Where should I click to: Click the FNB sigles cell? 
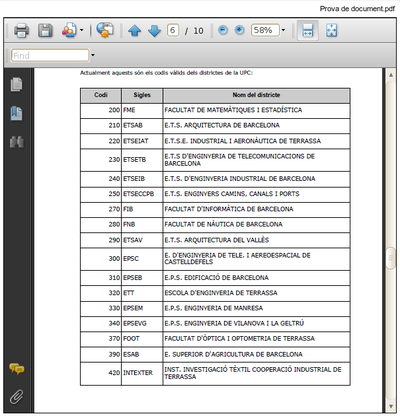pyautogui.click(x=142, y=224)
